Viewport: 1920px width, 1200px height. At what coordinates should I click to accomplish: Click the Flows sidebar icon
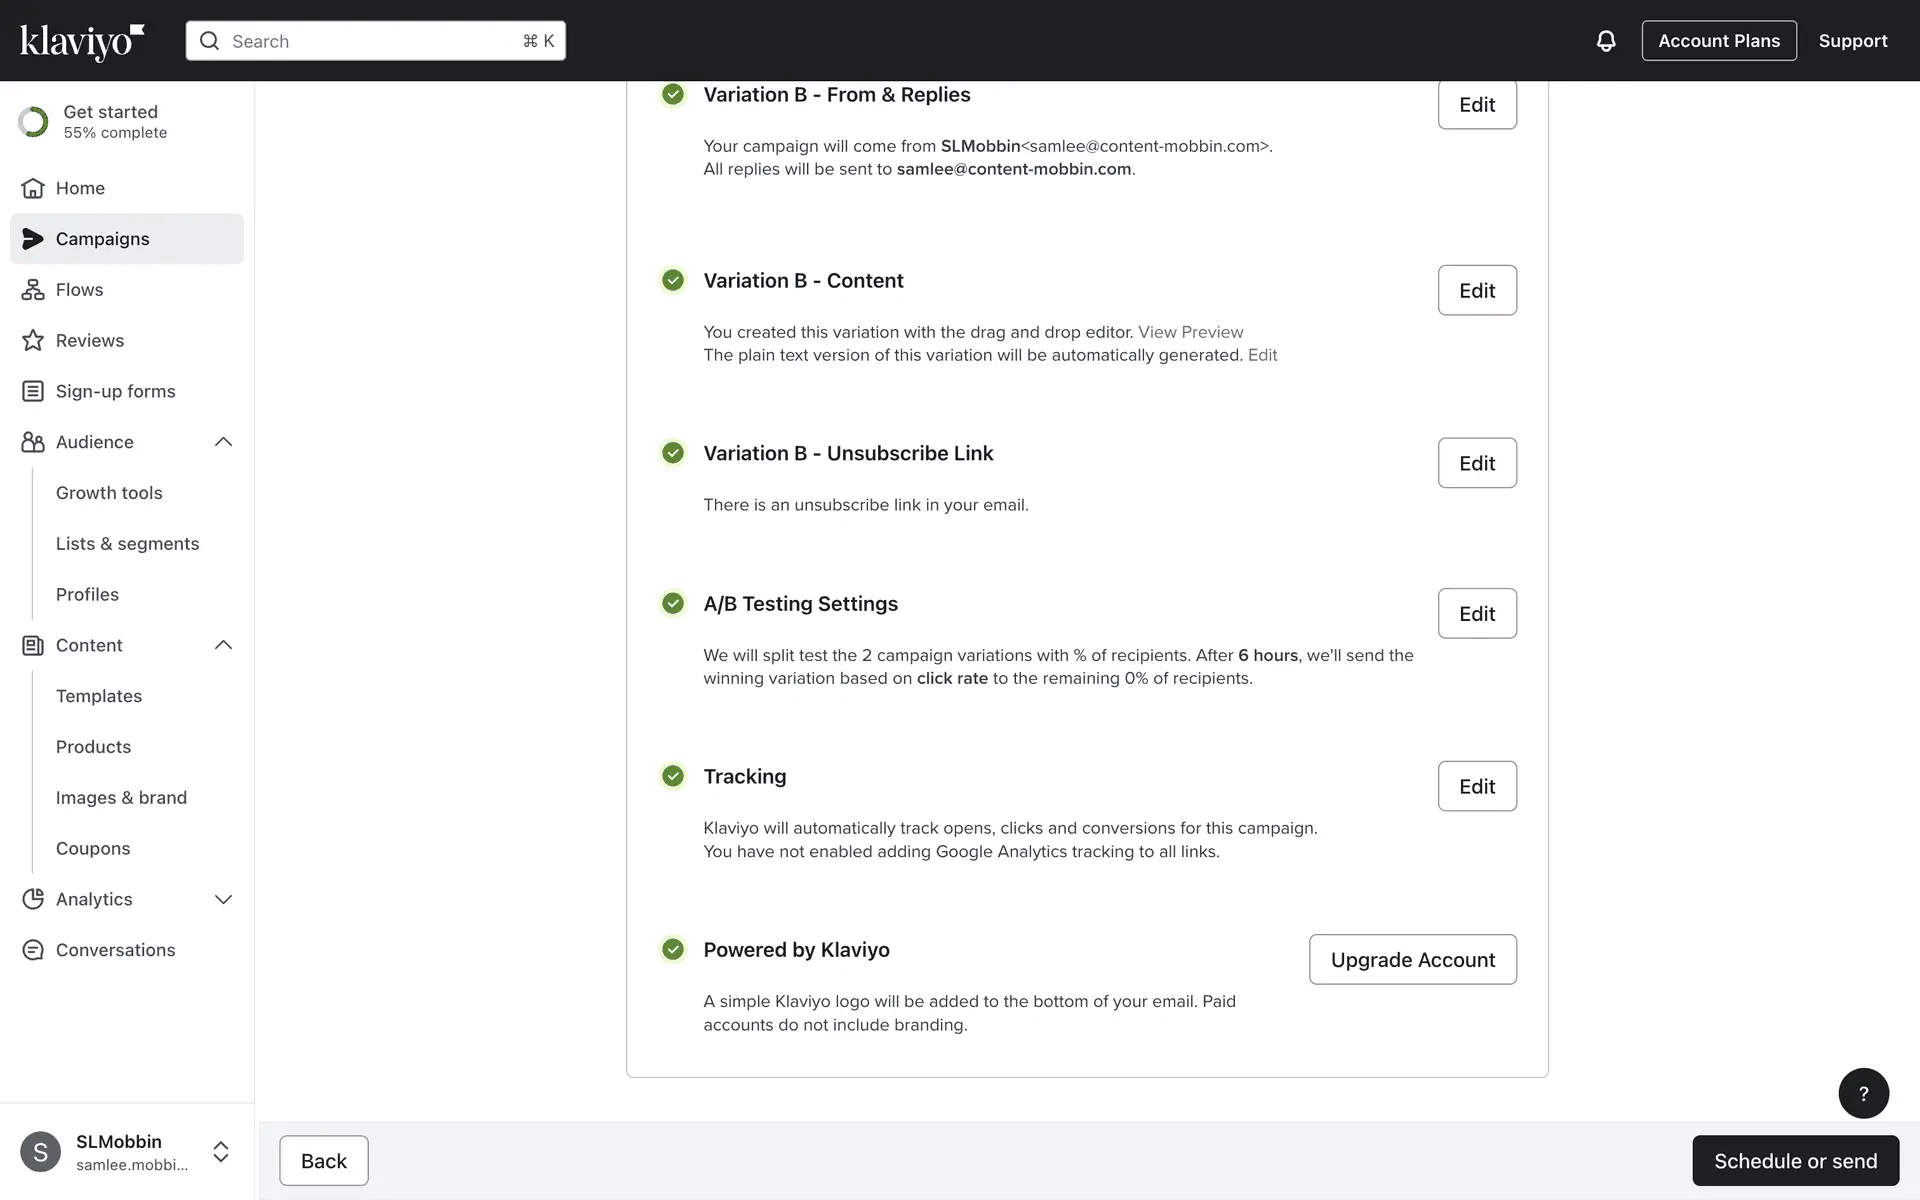[x=33, y=290]
